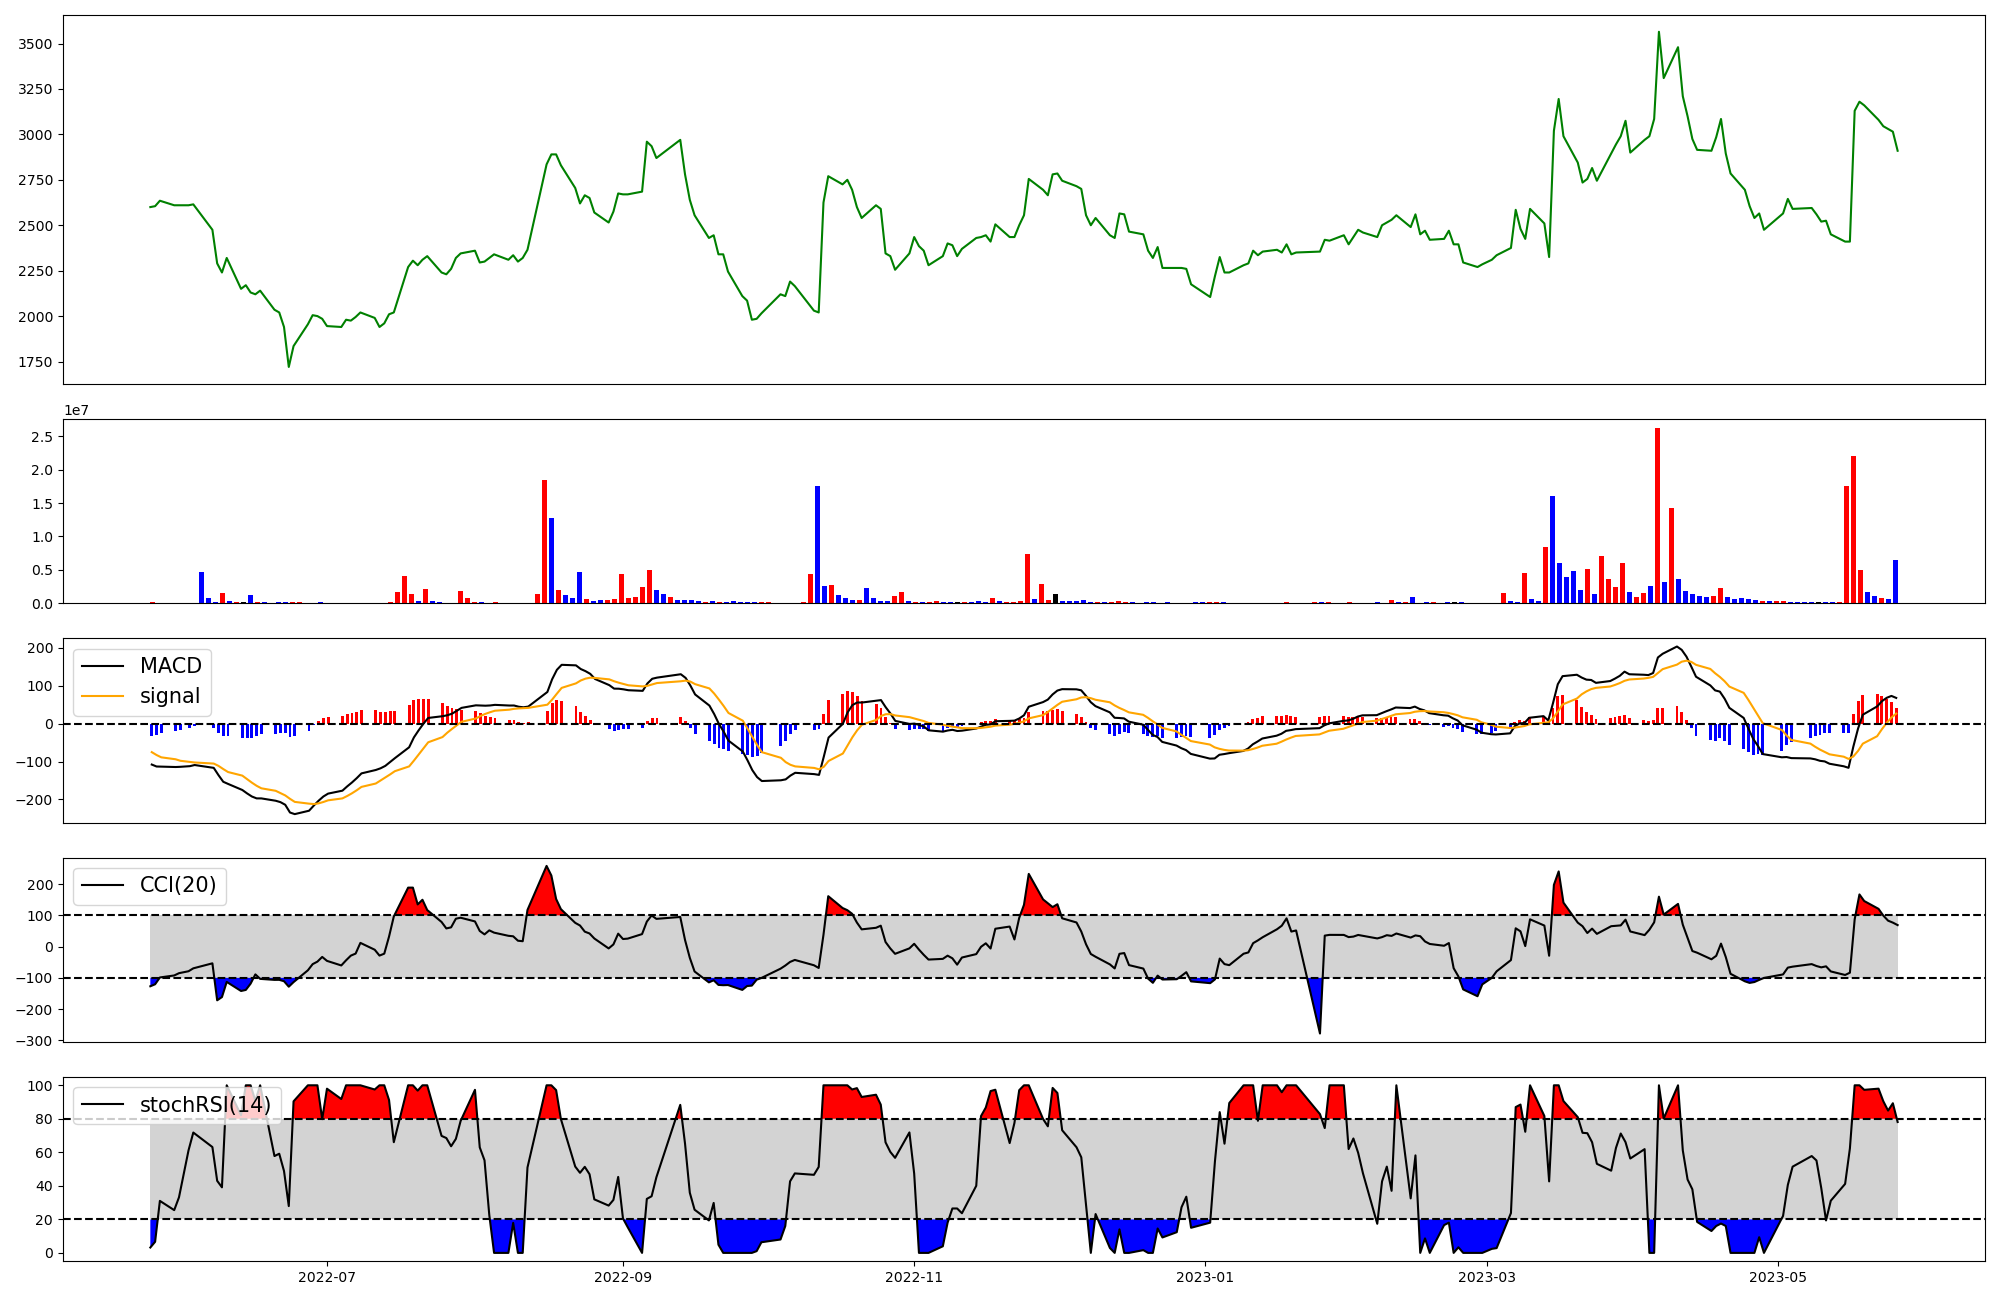Click the tallest blue volume bar
The height and width of the screenshot is (1300, 2000).
(817, 545)
